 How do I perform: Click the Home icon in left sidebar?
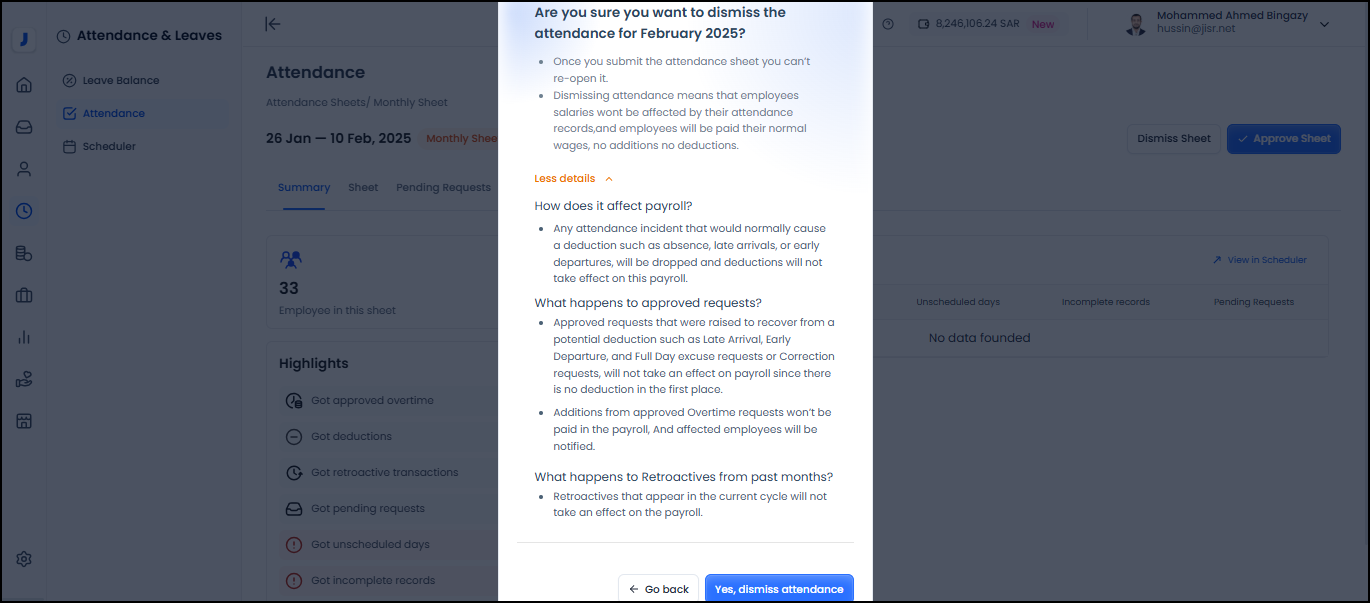(24, 85)
